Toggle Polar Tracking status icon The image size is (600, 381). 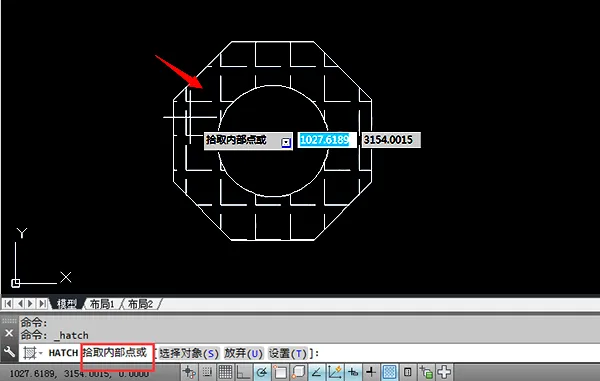click(262, 372)
